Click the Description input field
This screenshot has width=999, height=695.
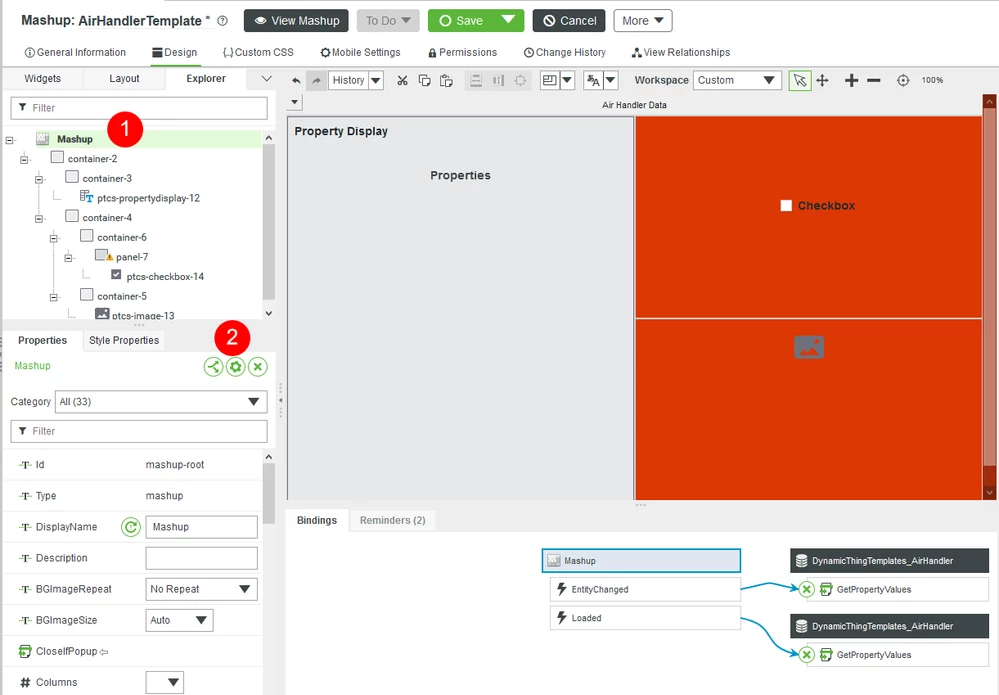pyautogui.click(x=201, y=558)
